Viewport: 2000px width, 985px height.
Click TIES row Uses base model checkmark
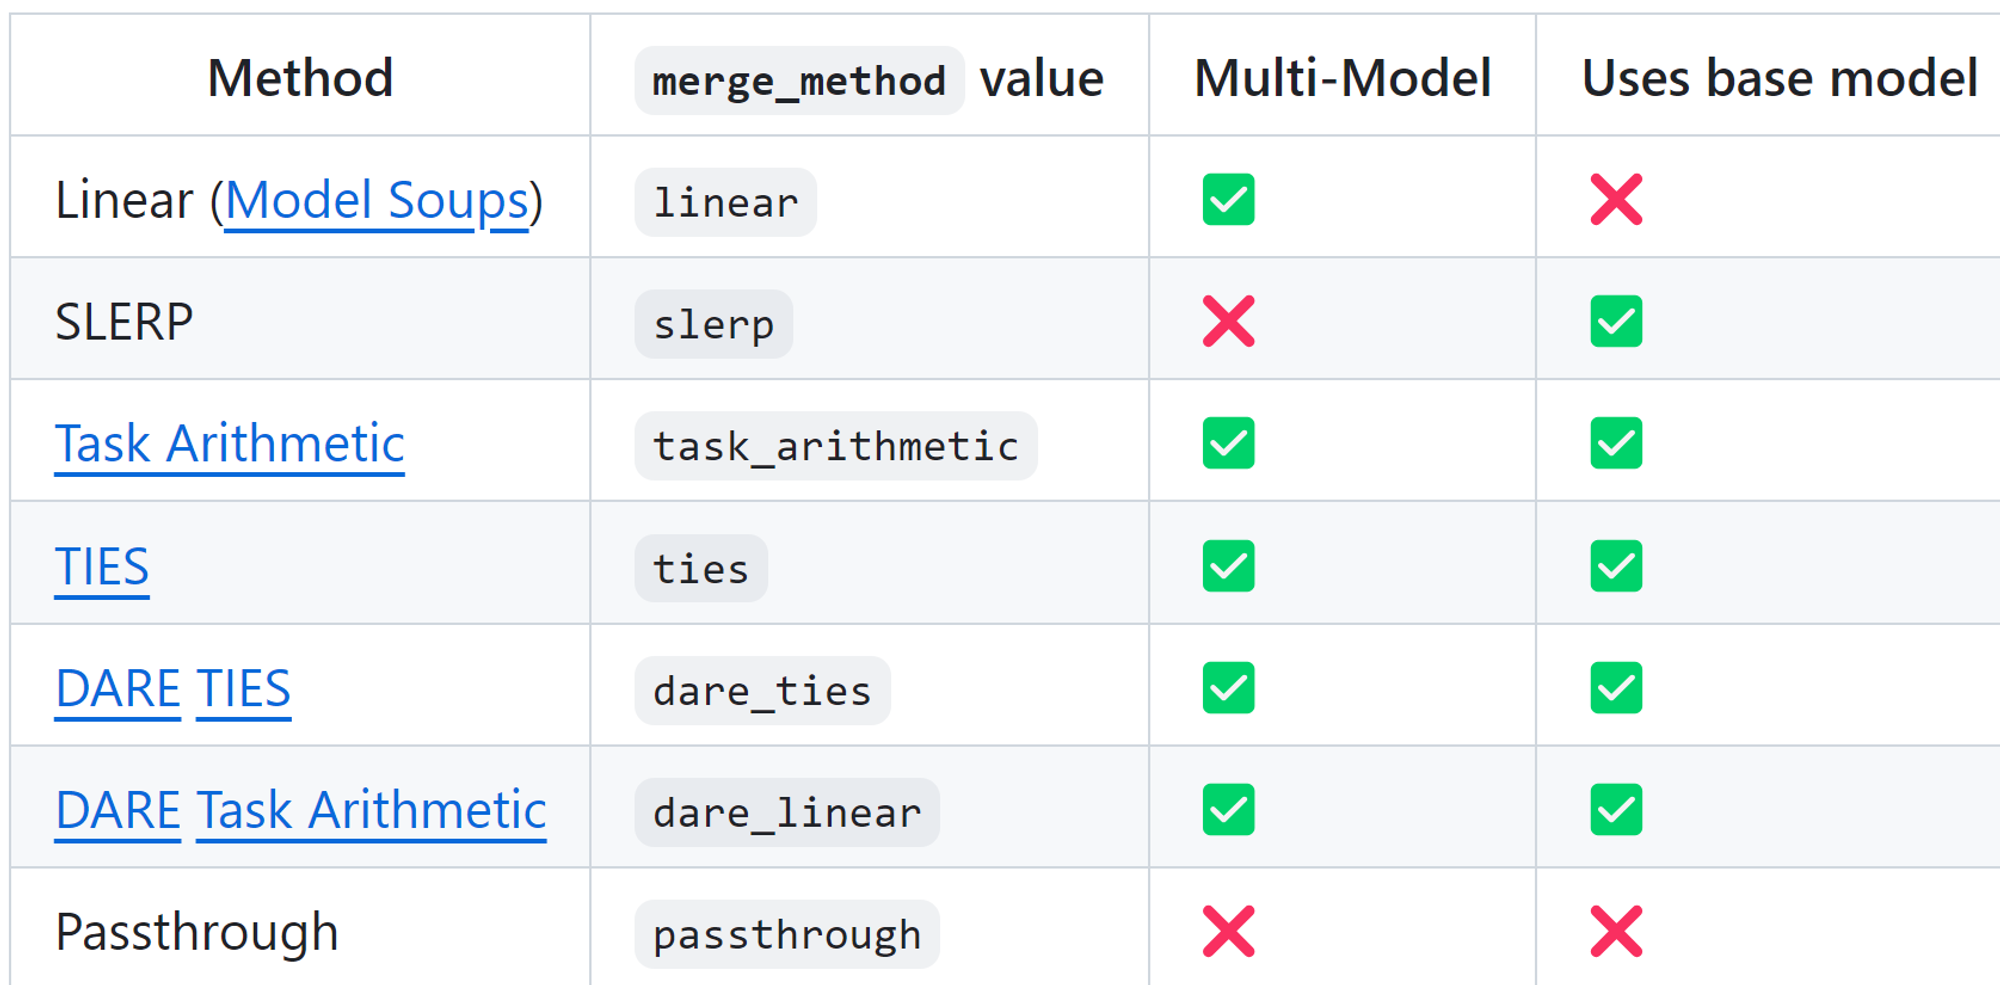click(1616, 566)
